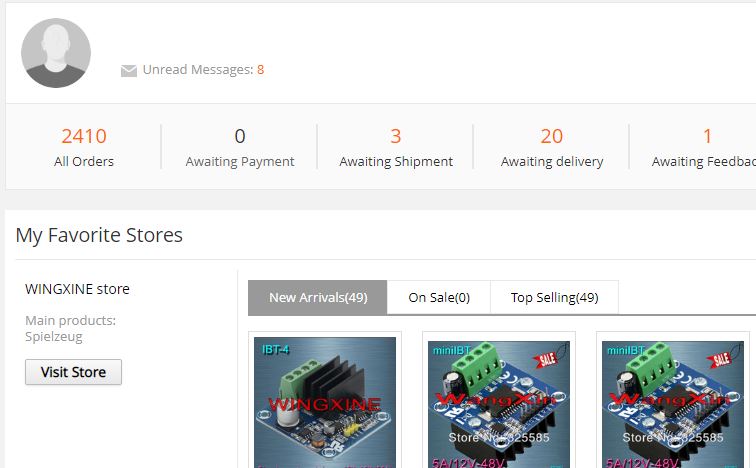Click the SALE tag on rightmost product
The height and width of the screenshot is (468, 756).
click(x=720, y=358)
